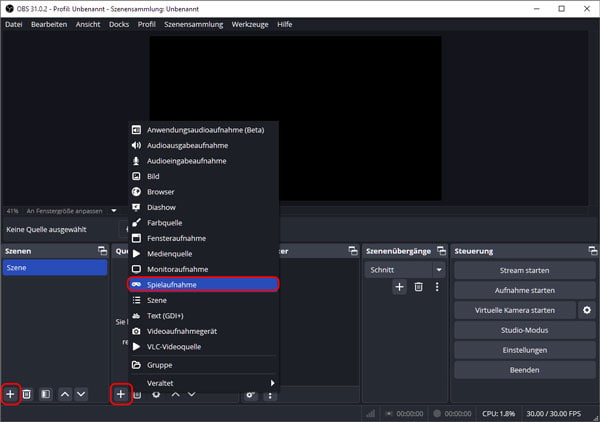Screen dimensions: 600x422
Task: Undock the Szenen panel
Action: click(x=102, y=251)
